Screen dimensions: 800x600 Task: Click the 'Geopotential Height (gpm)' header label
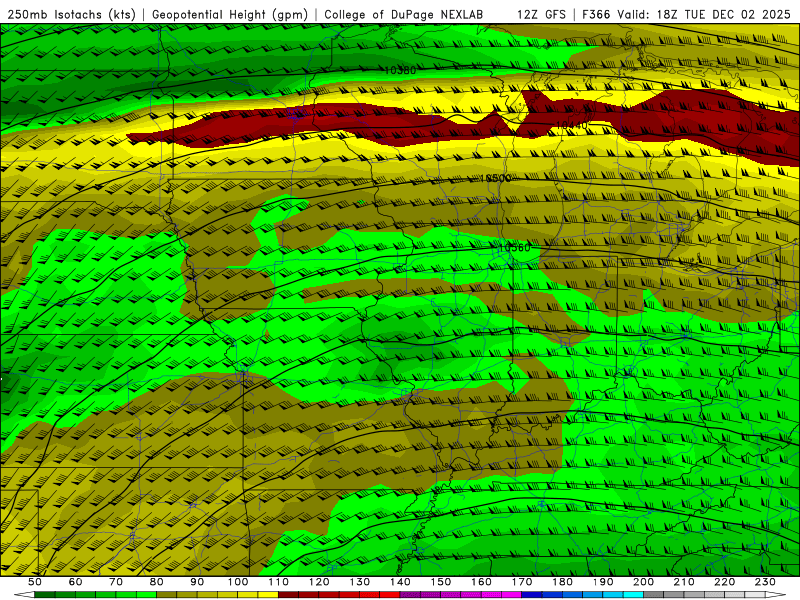tap(230, 14)
